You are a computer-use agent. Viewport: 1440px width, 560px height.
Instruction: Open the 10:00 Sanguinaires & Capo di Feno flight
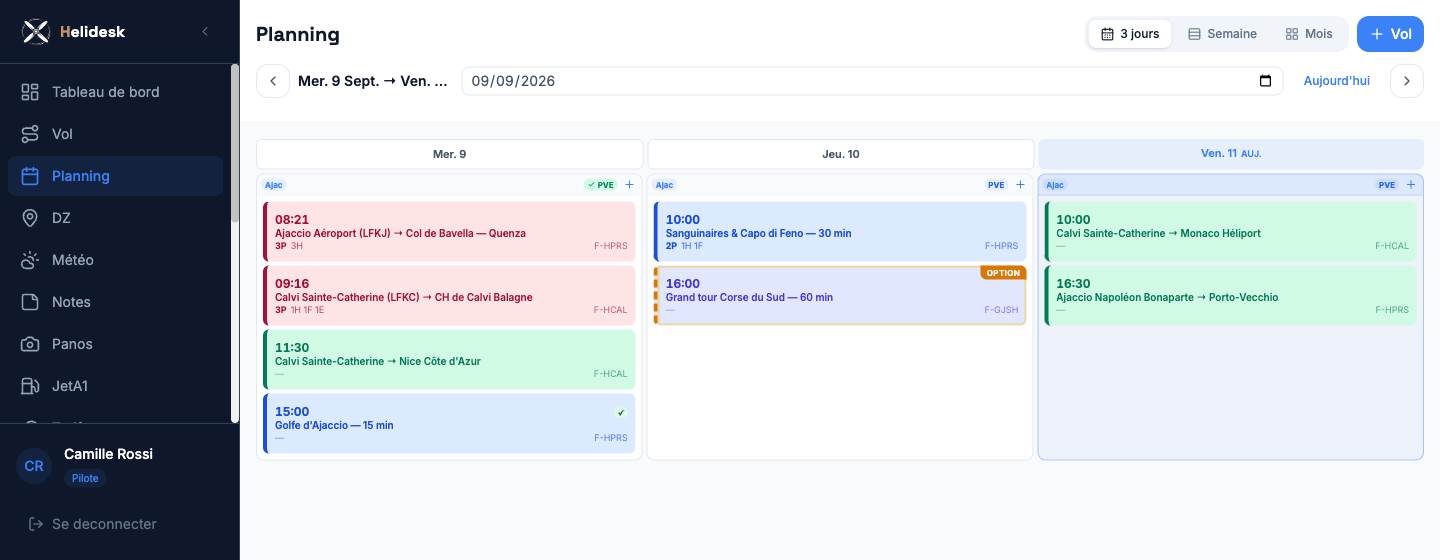tap(840, 232)
